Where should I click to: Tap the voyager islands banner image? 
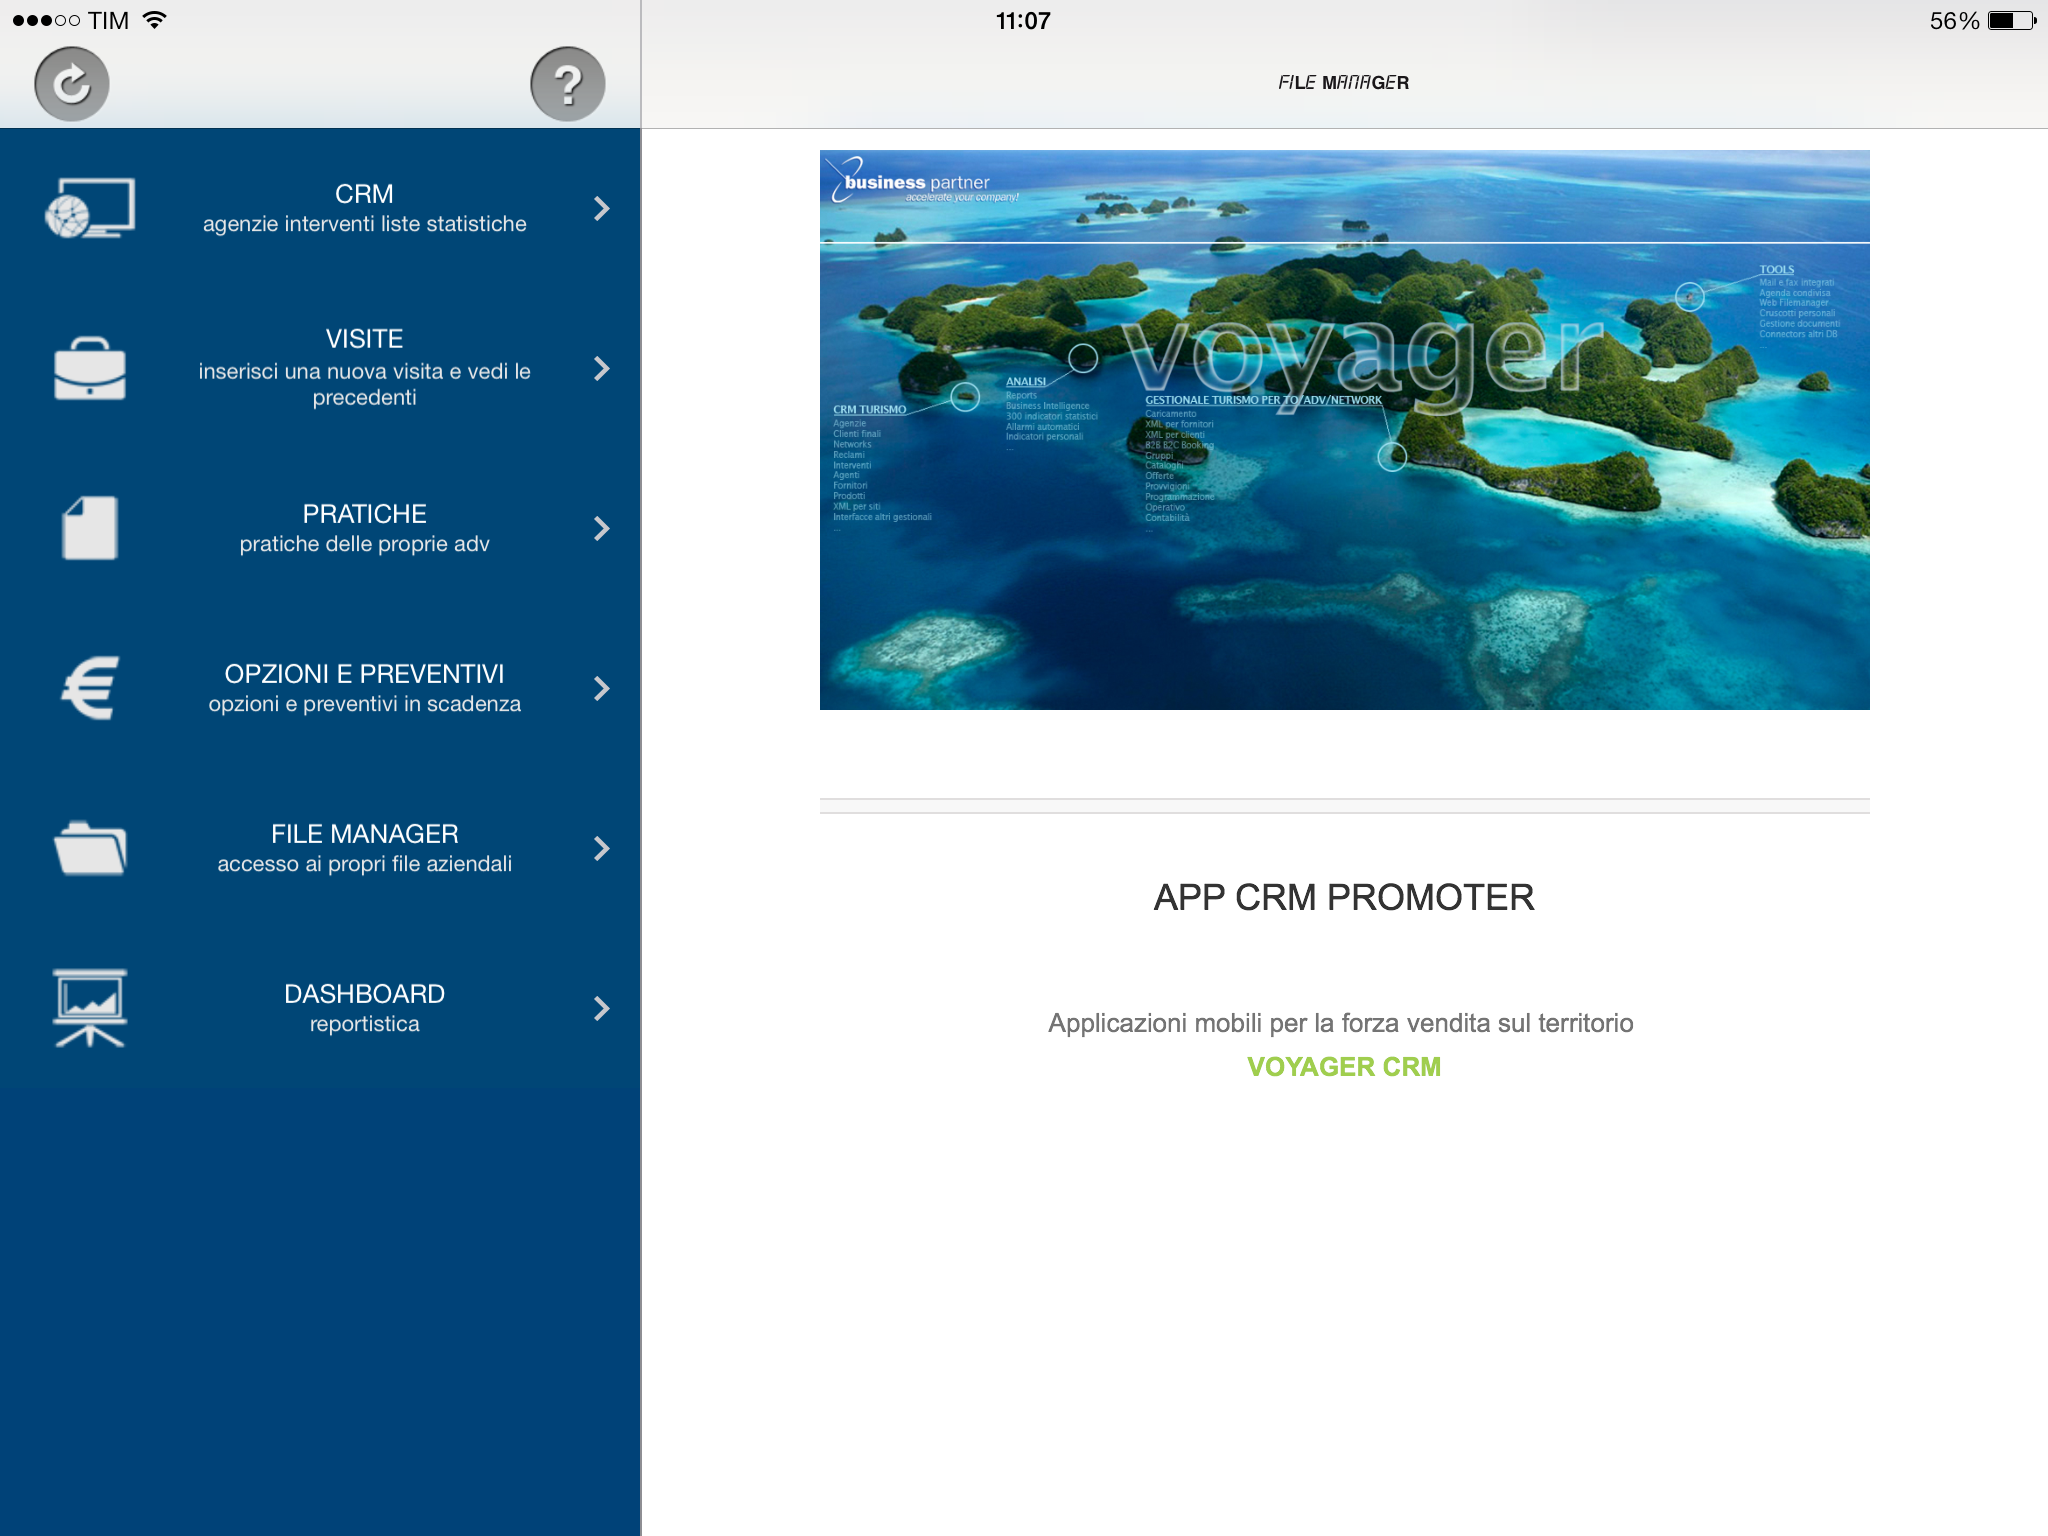coord(1345,430)
